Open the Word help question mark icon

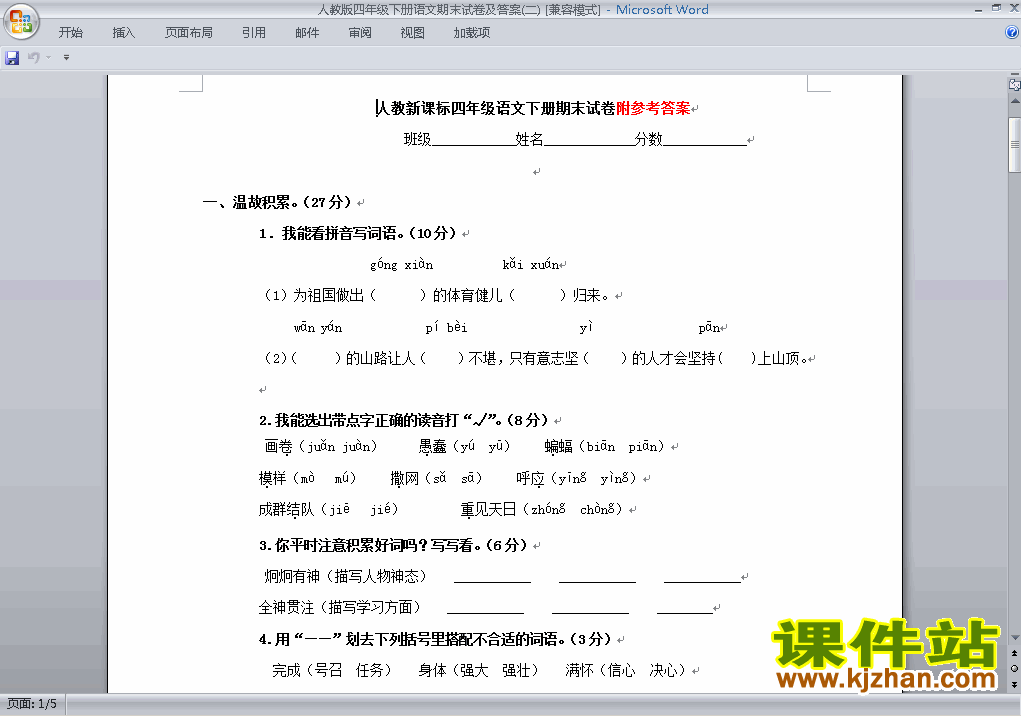[x=1012, y=32]
